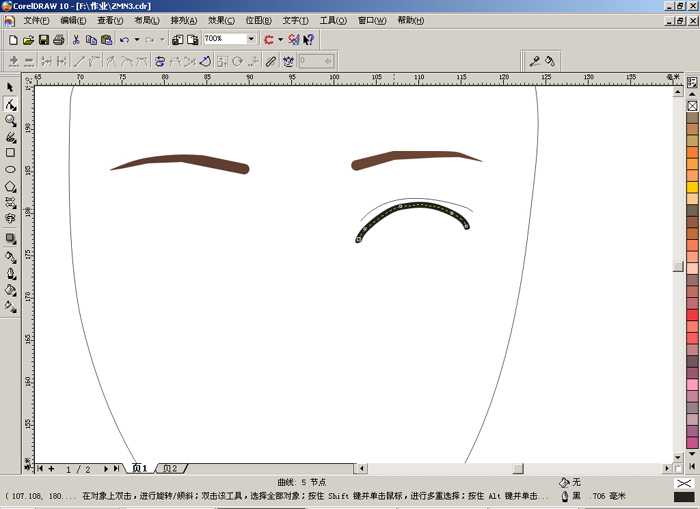Open the 700% zoom level dropdown
This screenshot has height=509, width=700.
[251, 39]
